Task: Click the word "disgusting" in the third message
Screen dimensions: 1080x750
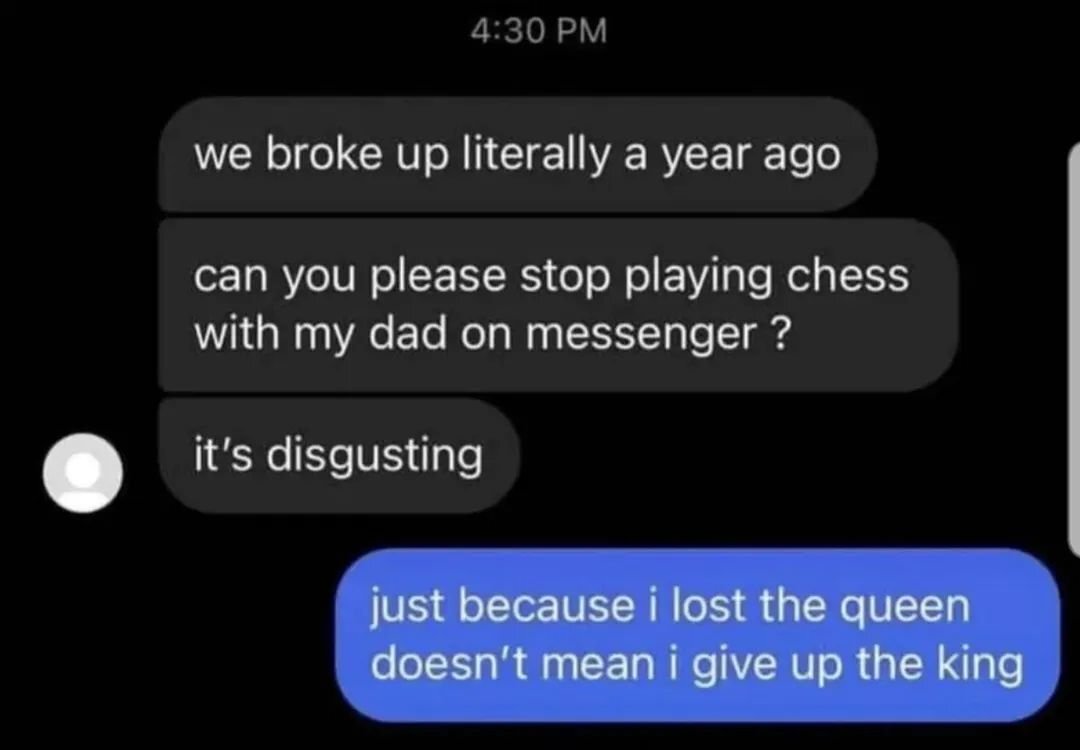Action: (374, 457)
